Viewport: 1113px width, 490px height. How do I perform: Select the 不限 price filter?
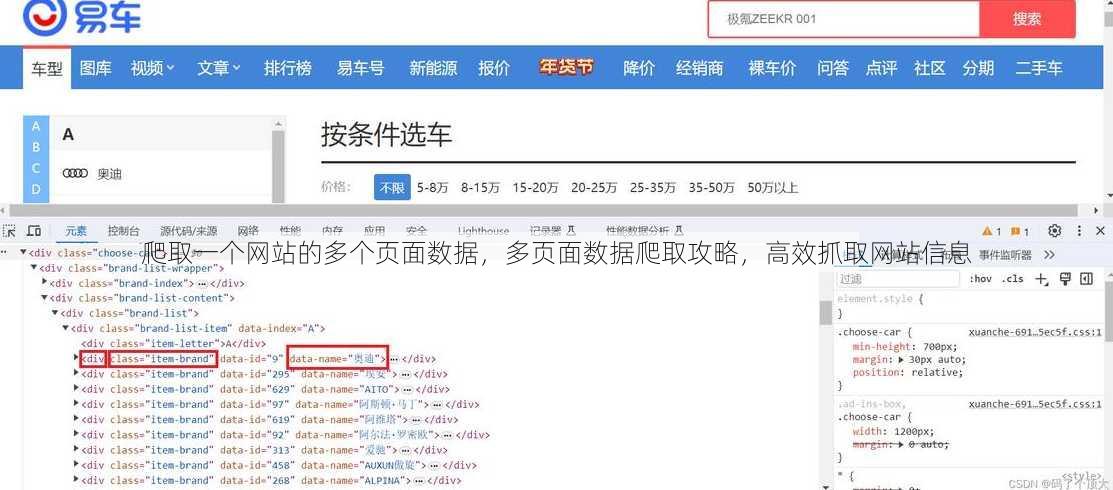392,187
